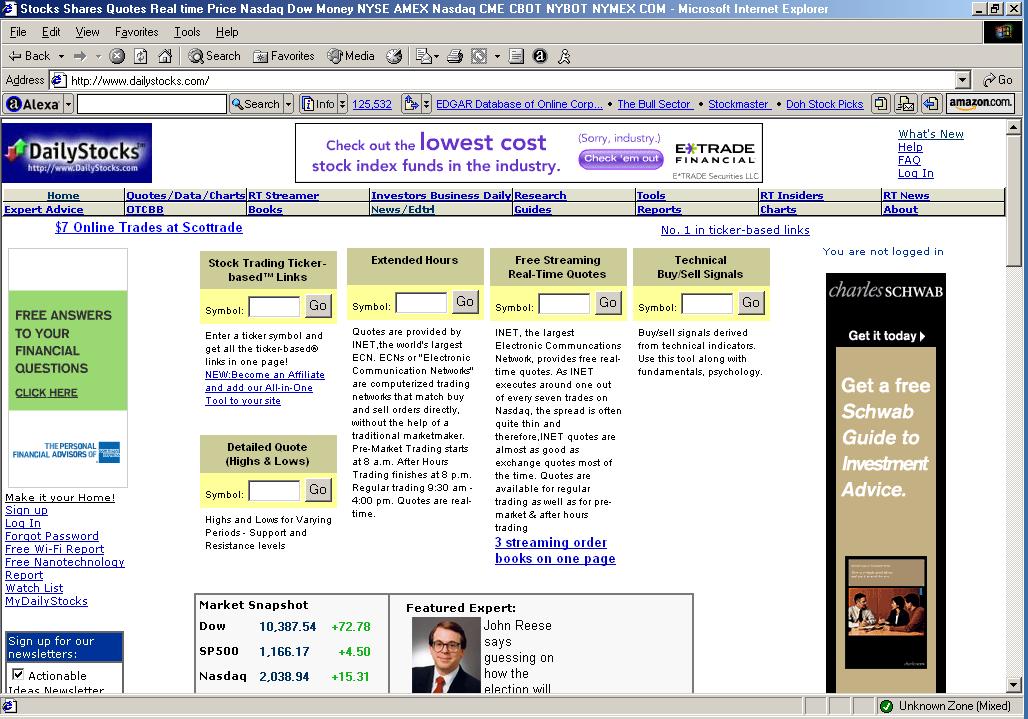Open the Favorites menu

tap(136, 32)
